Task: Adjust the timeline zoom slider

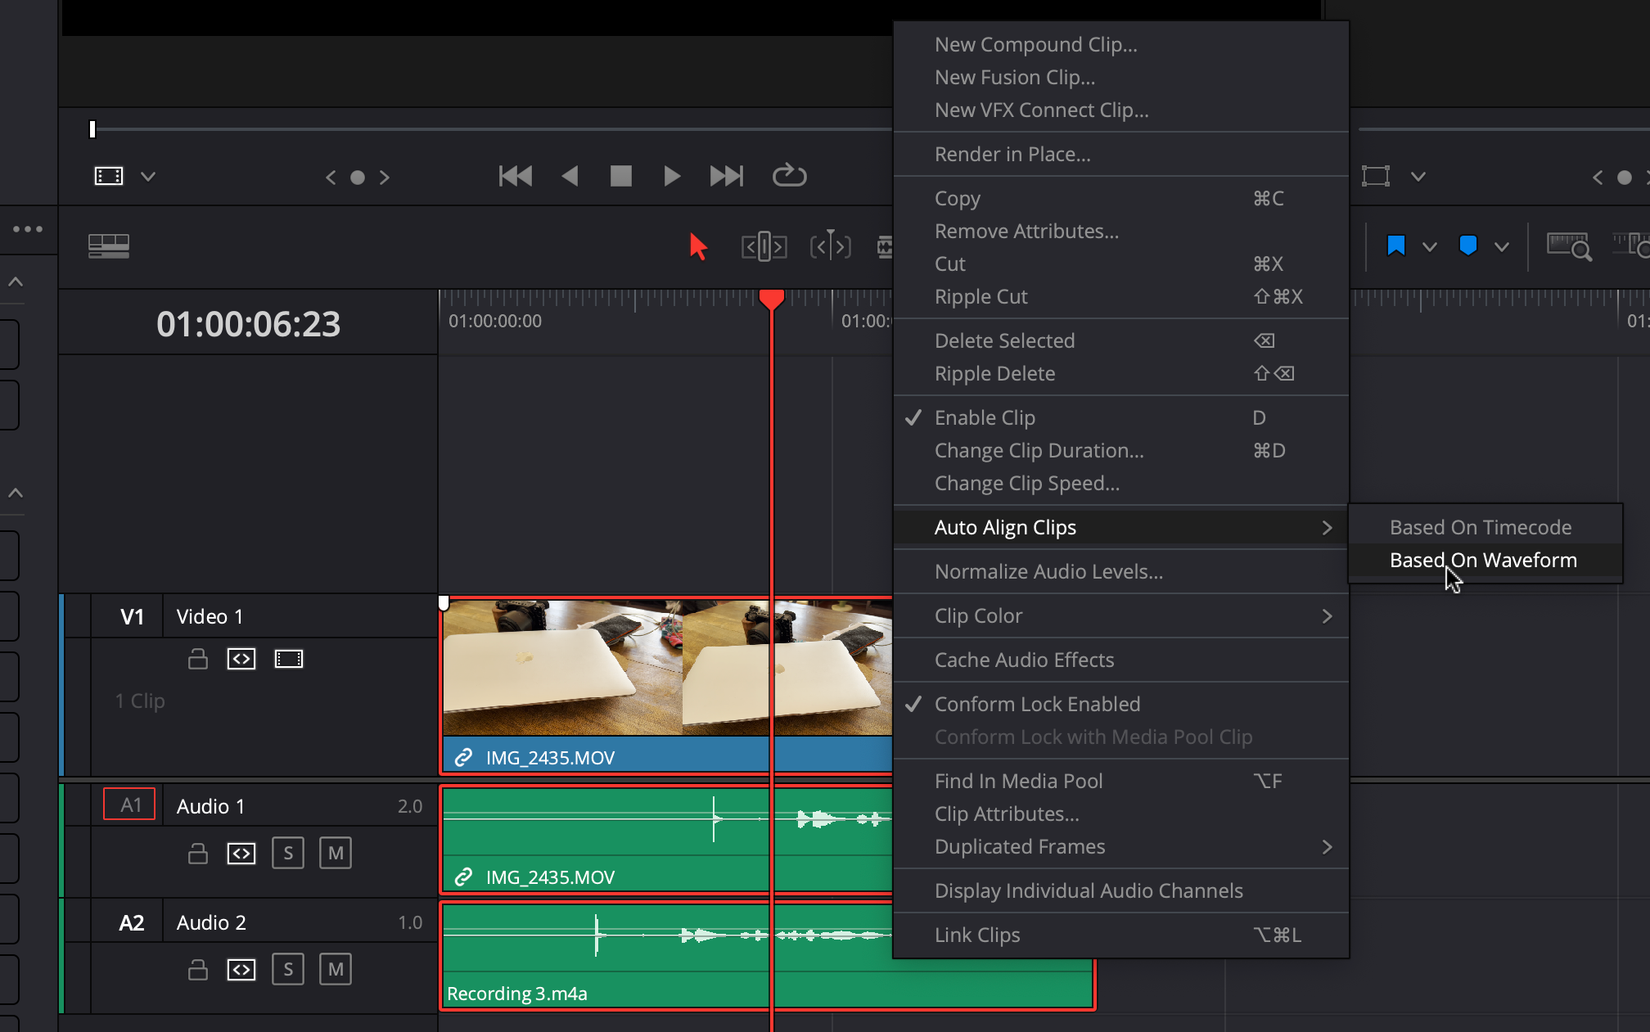Action: pos(92,128)
